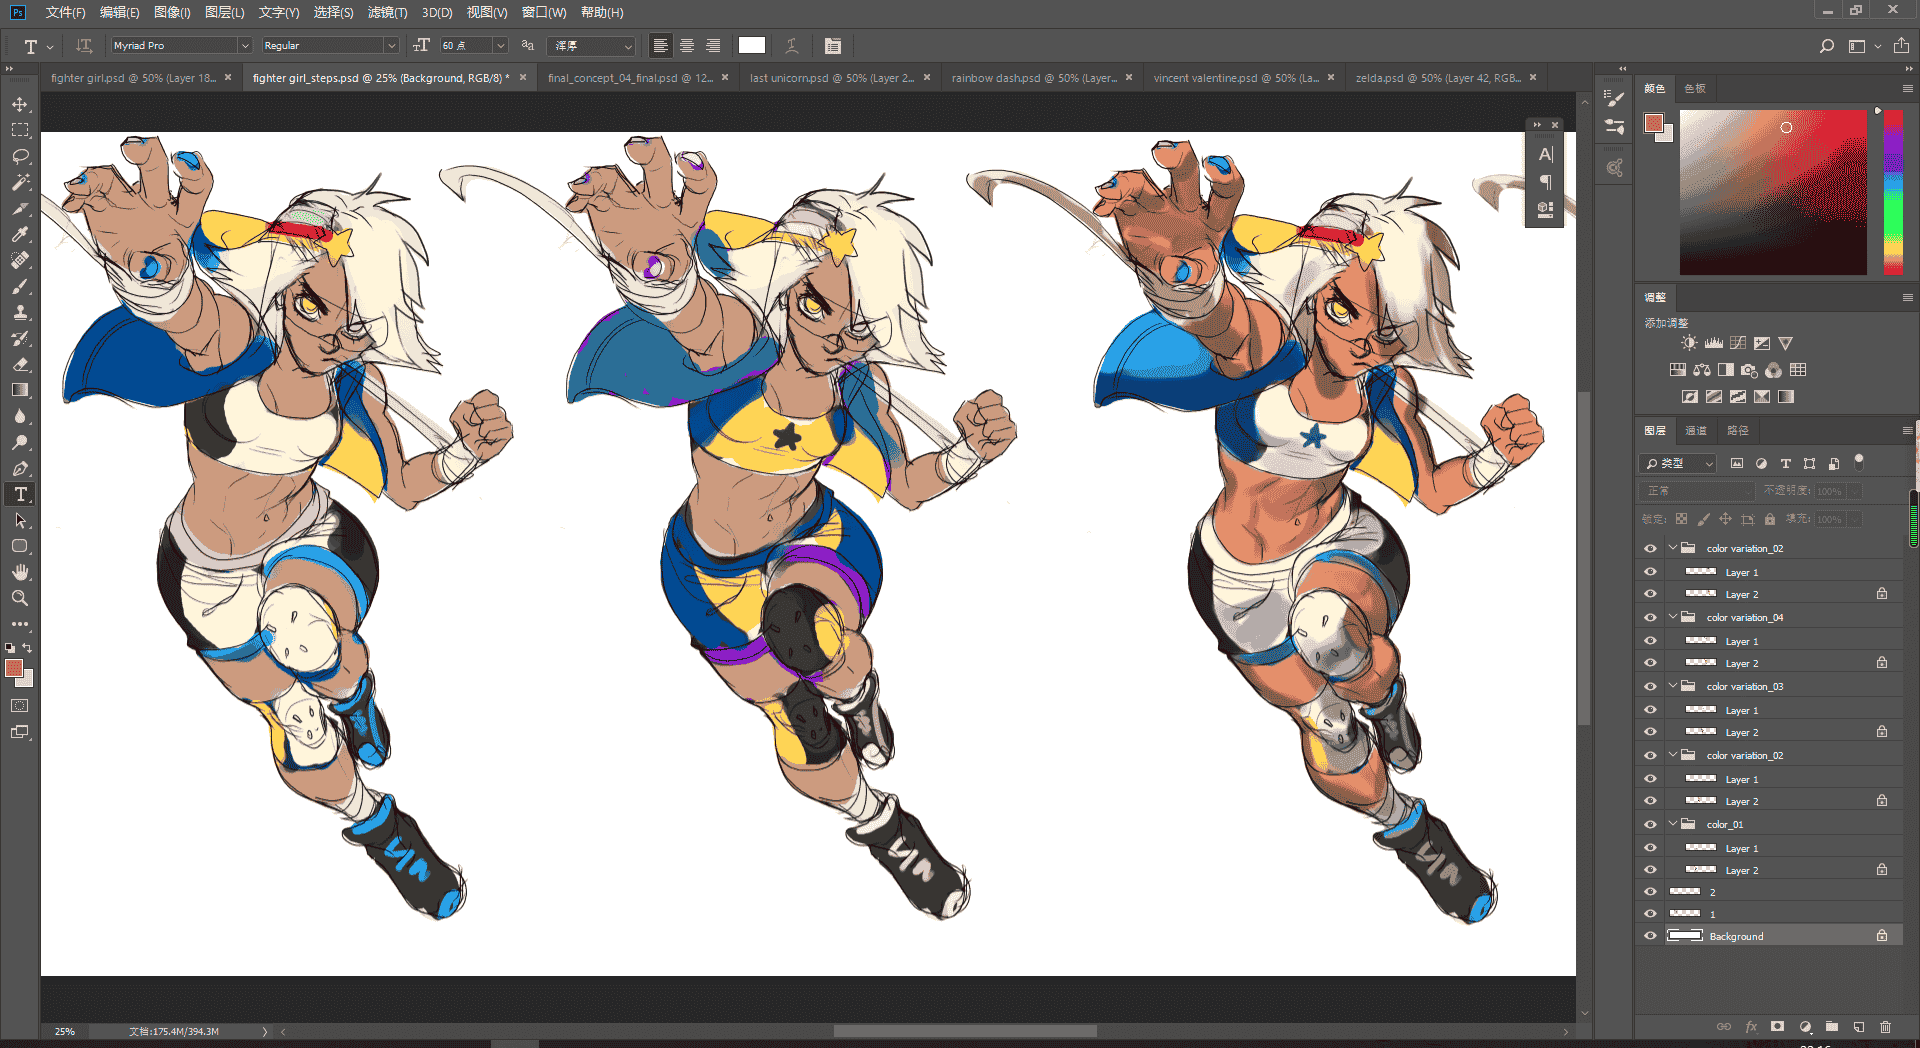
Task: Click the zoom percentage field in status bar
Action: (x=66, y=1031)
